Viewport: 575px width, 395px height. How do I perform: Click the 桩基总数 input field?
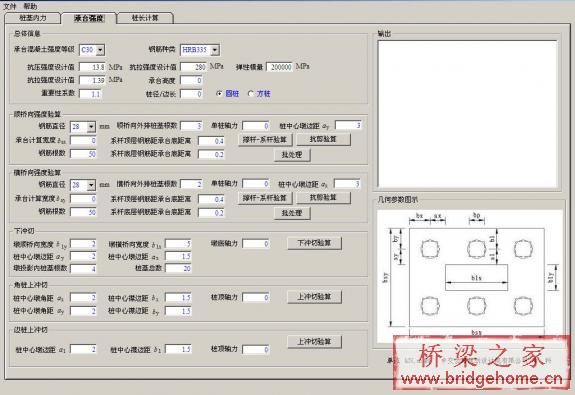pyautogui.click(x=178, y=268)
